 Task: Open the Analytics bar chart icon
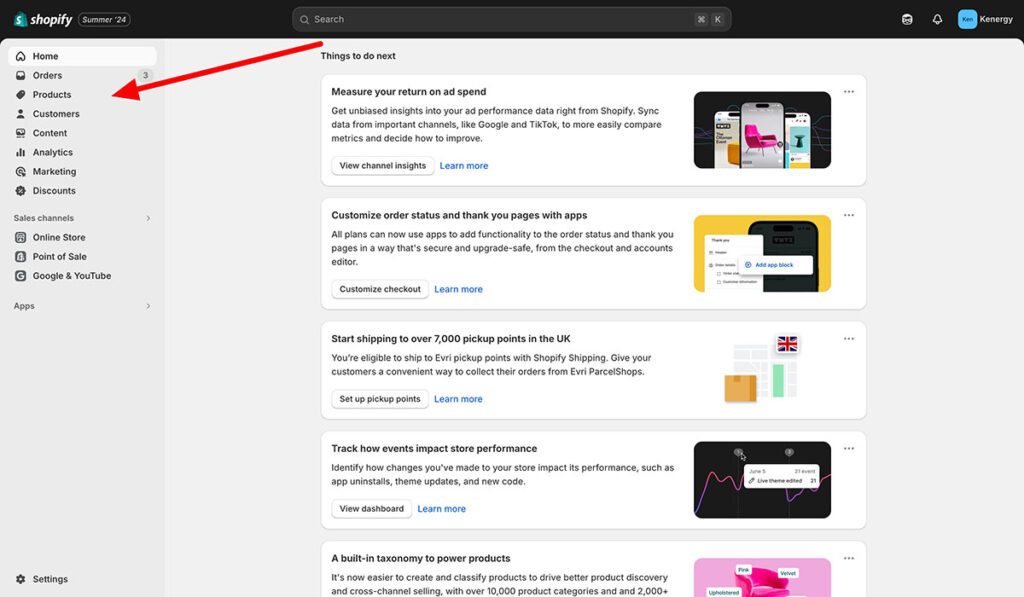21,152
